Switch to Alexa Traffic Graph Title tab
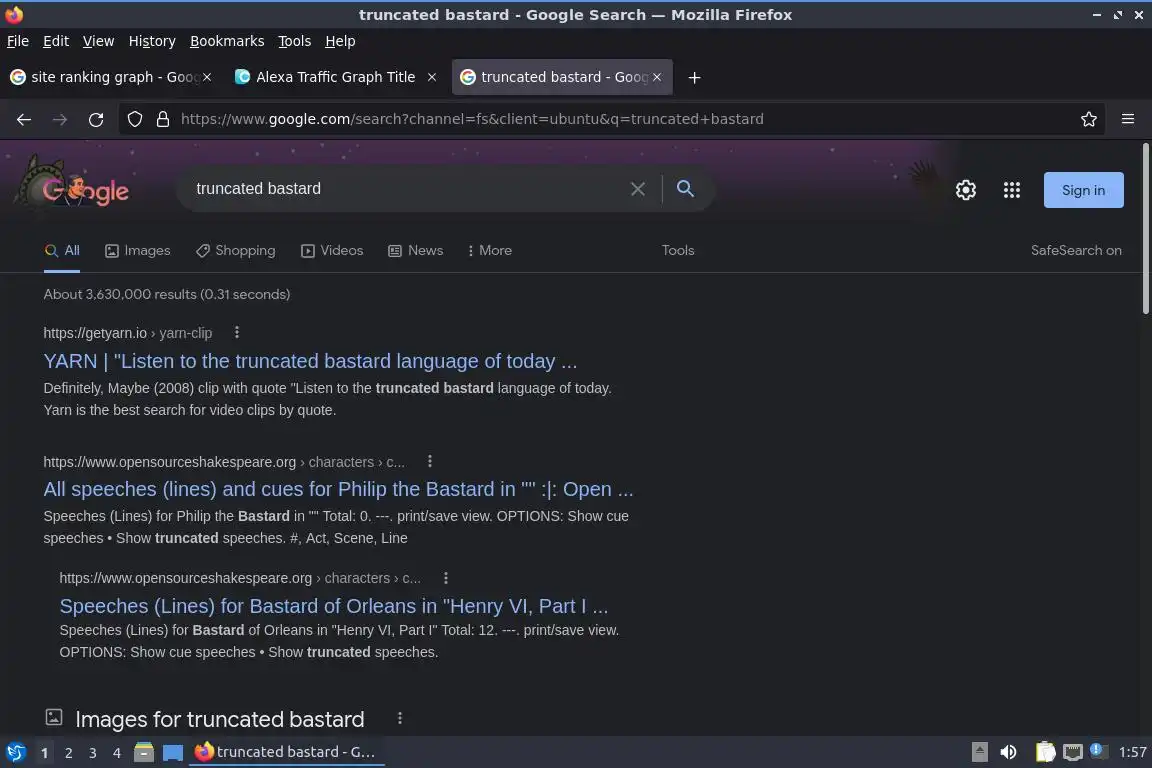The height and width of the screenshot is (768, 1152). point(335,77)
